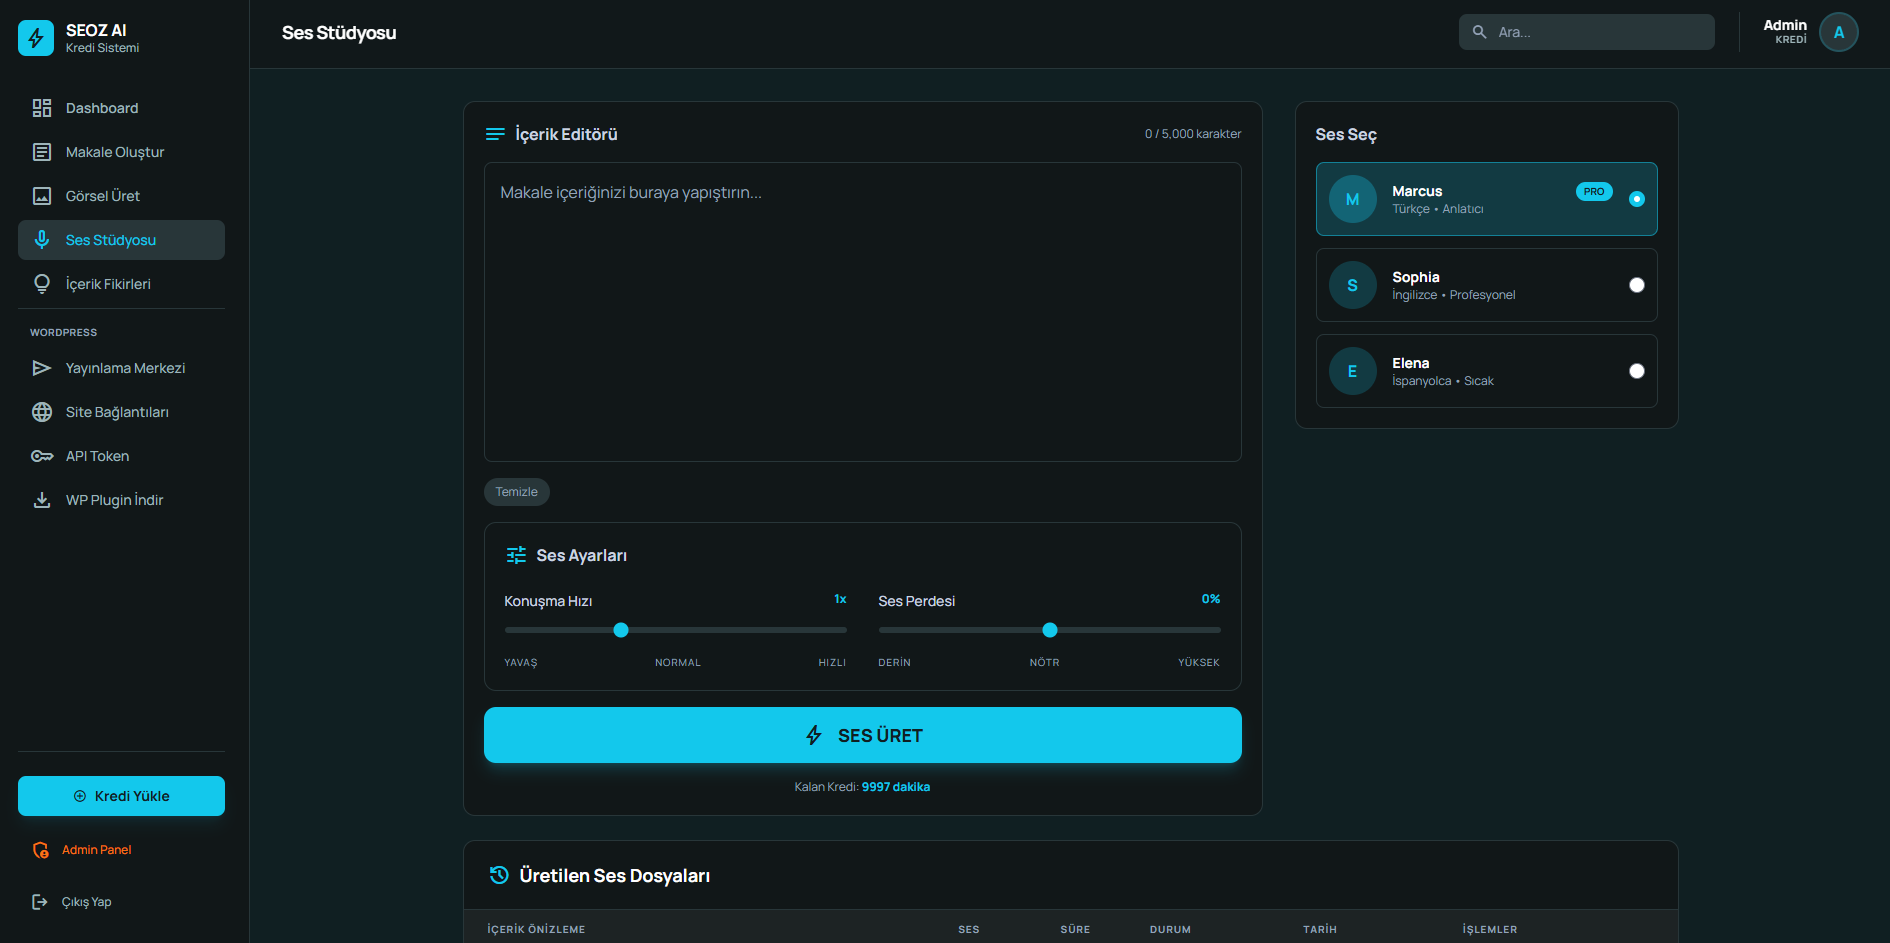Click the SÜRE column header
The image size is (1890, 943).
(x=1075, y=929)
